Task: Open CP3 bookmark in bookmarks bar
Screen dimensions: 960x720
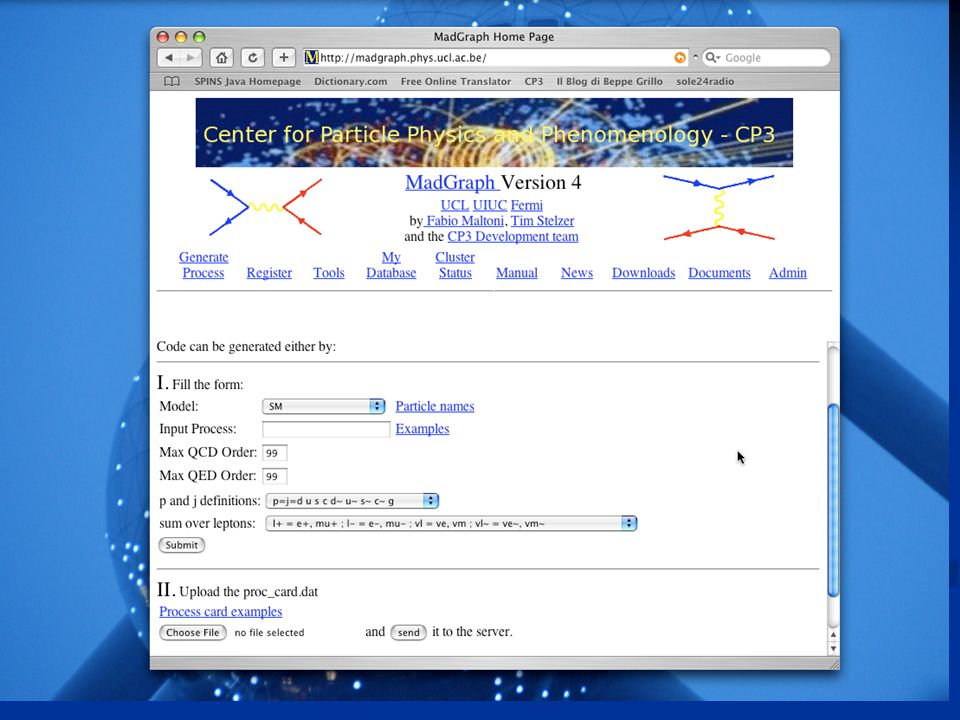Action: (533, 81)
